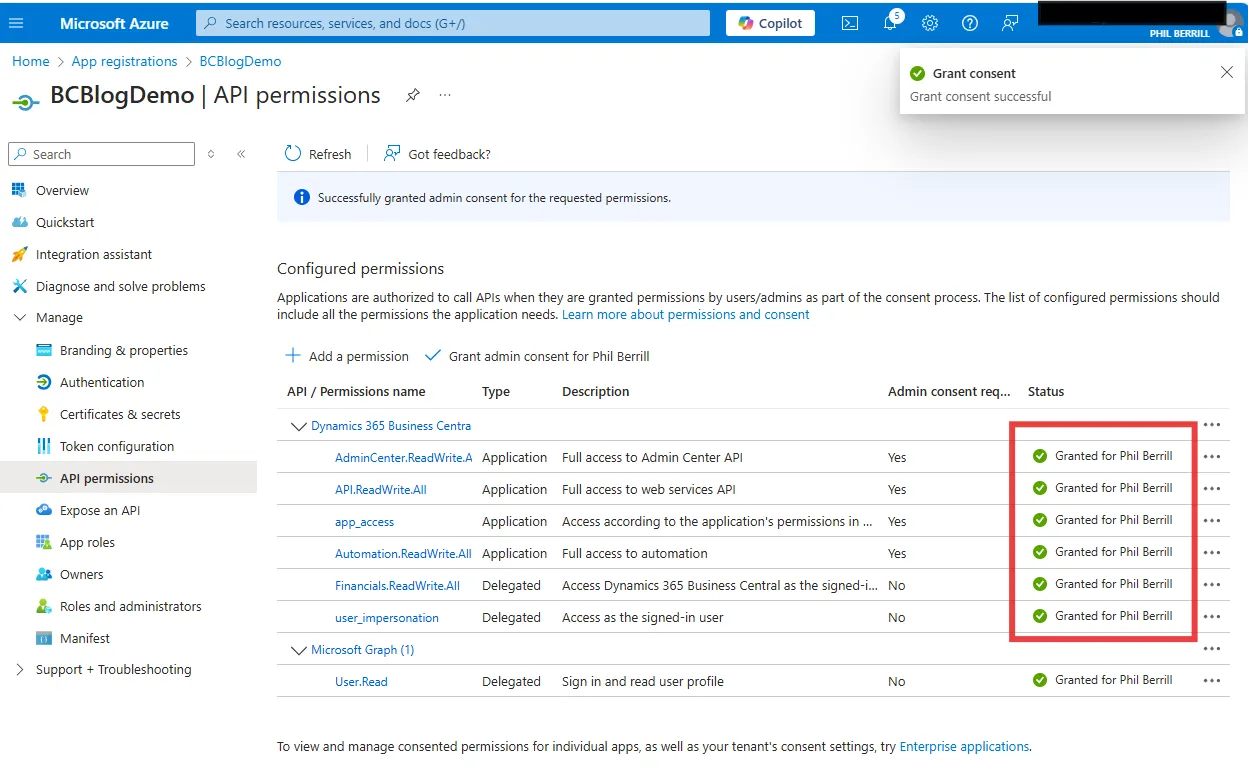Open the Copilot button

(x=770, y=23)
